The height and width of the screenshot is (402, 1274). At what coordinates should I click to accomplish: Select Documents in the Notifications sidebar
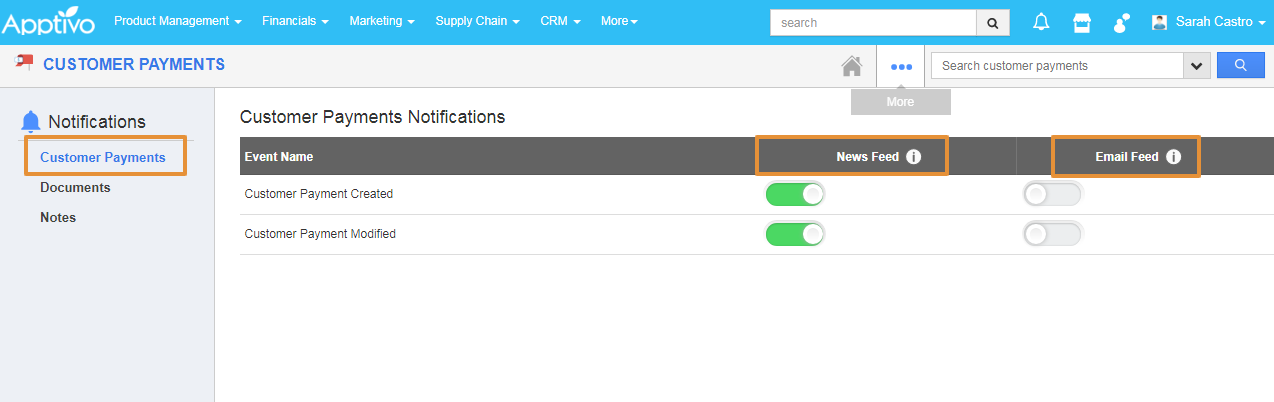(75, 187)
